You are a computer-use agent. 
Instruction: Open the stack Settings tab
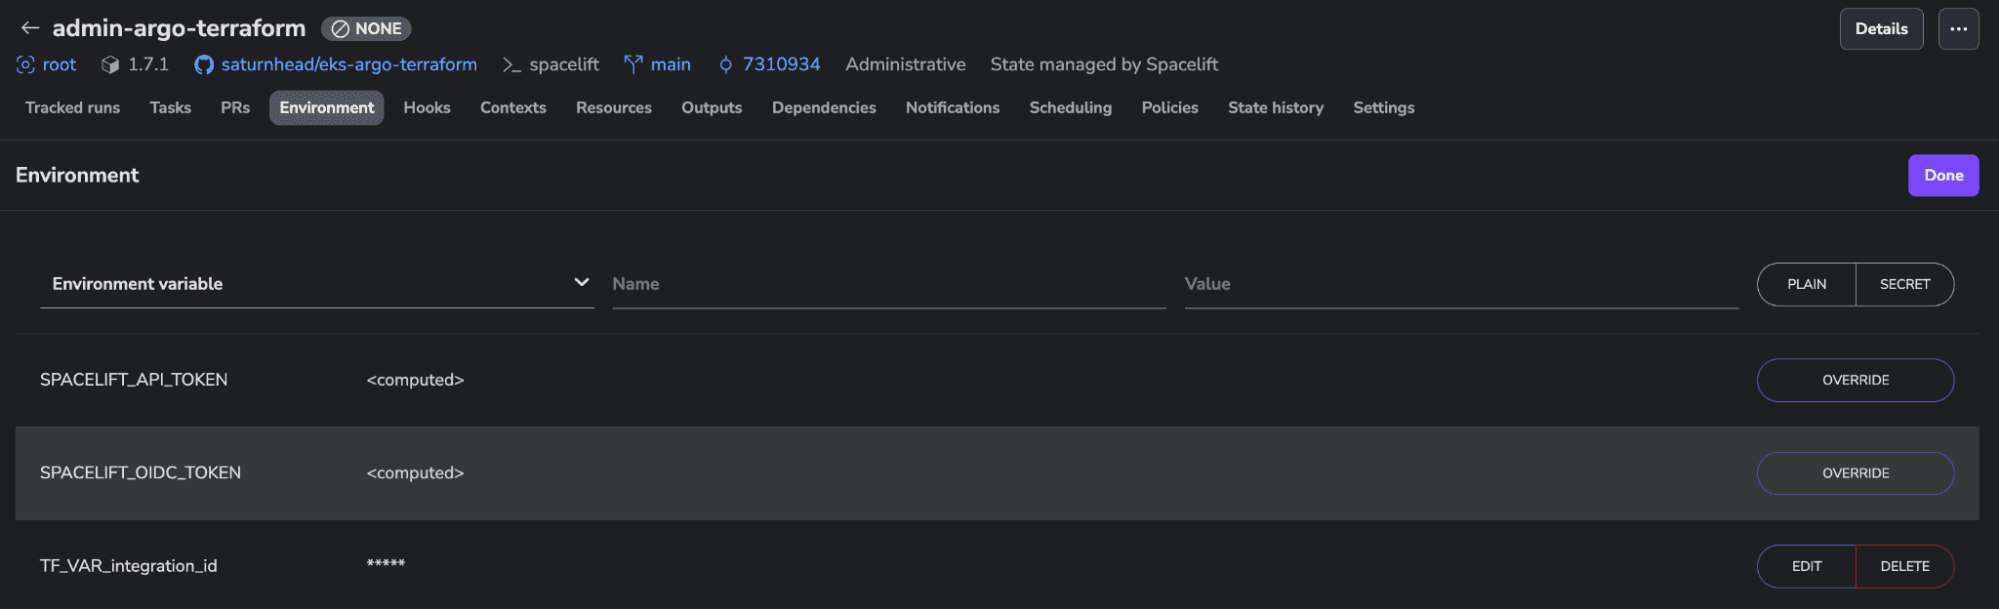pos(1384,108)
